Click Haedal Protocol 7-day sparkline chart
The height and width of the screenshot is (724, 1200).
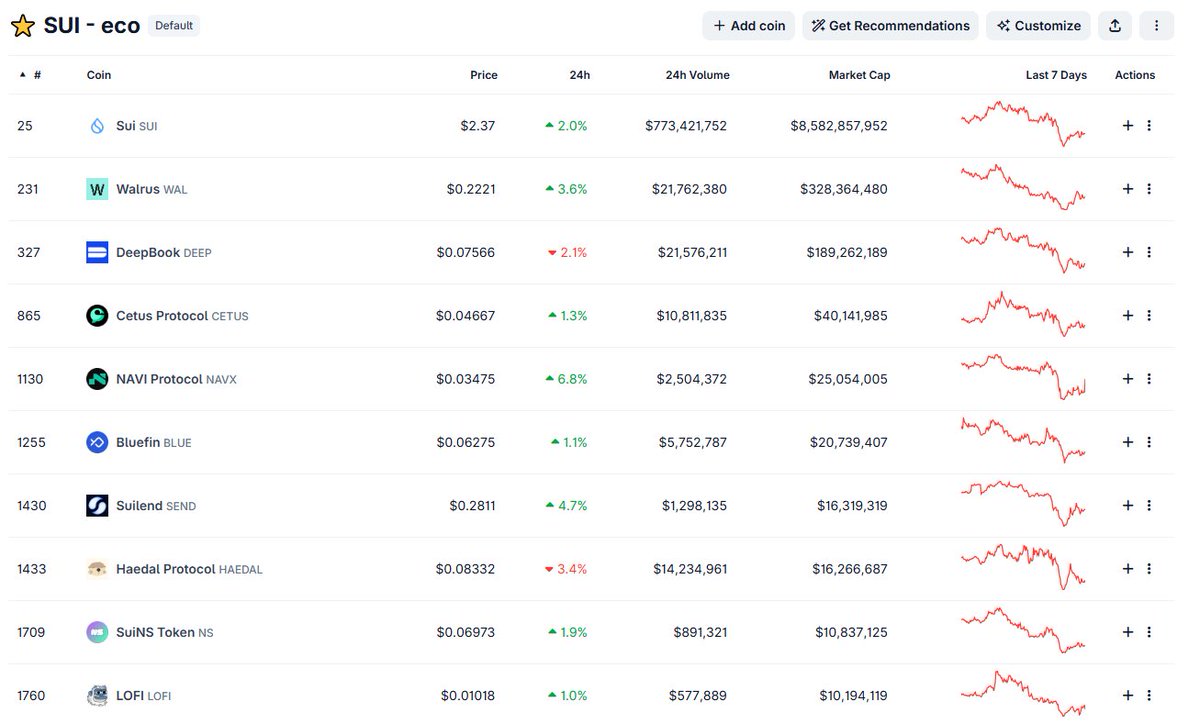(1023, 566)
